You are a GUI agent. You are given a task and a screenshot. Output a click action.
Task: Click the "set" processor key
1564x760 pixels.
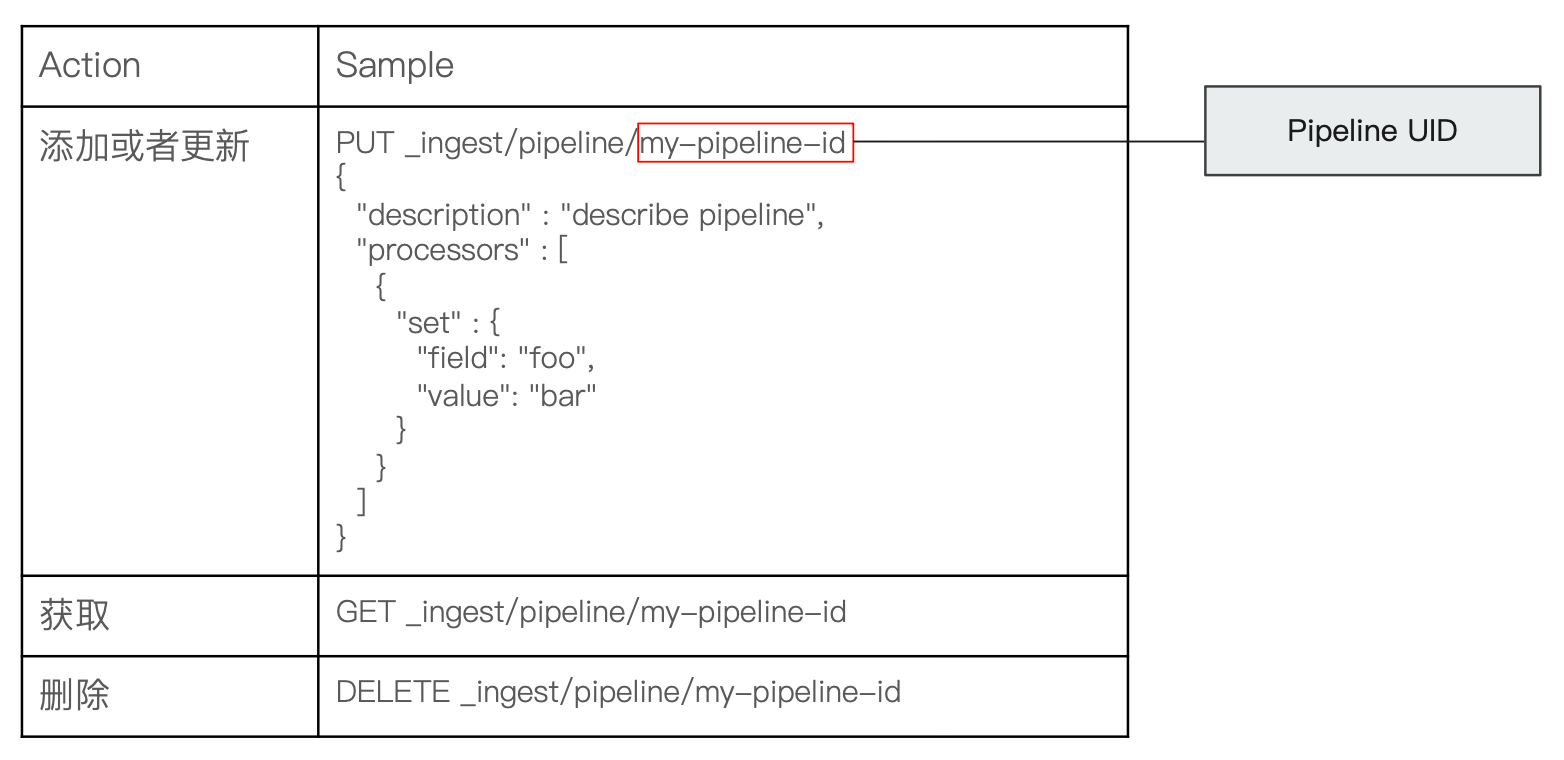coord(428,323)
